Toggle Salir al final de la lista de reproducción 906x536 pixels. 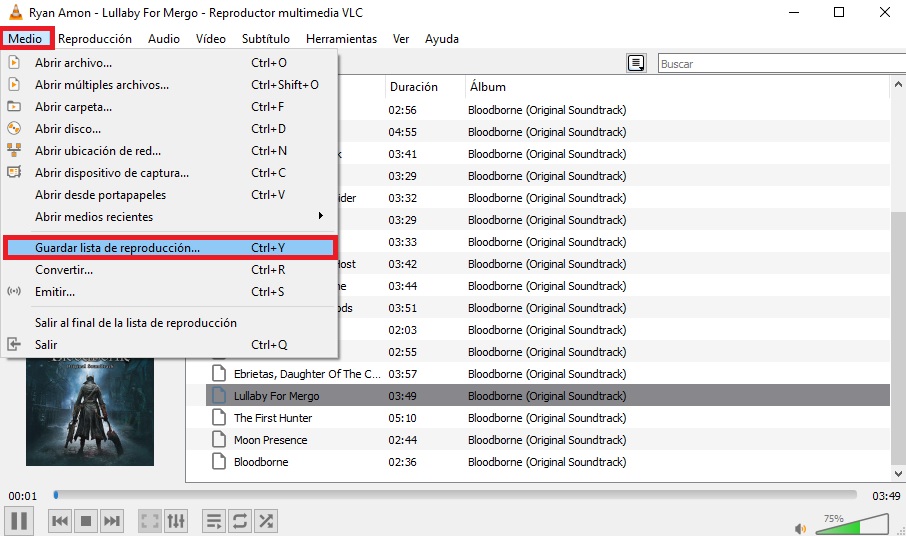169,322
